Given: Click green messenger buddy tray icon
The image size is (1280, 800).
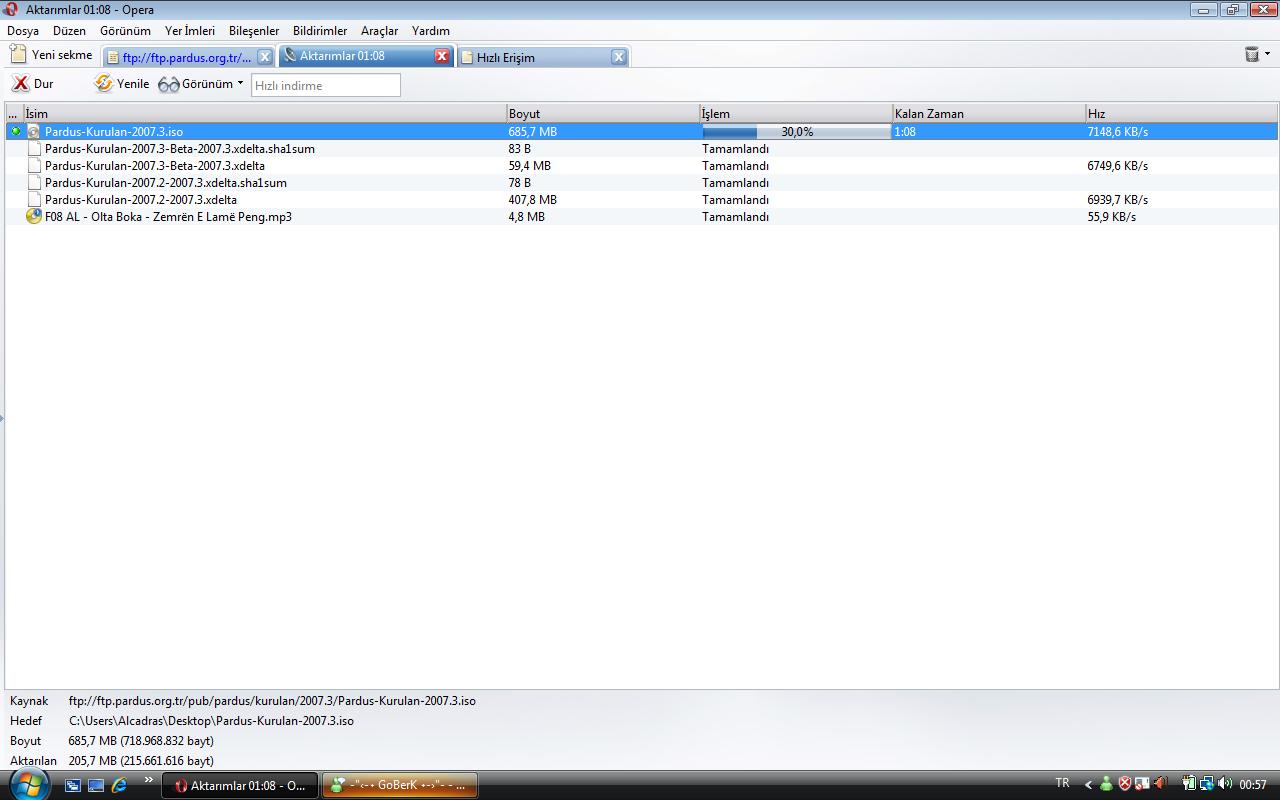Looking at the screenshot, I should 1106,784.
